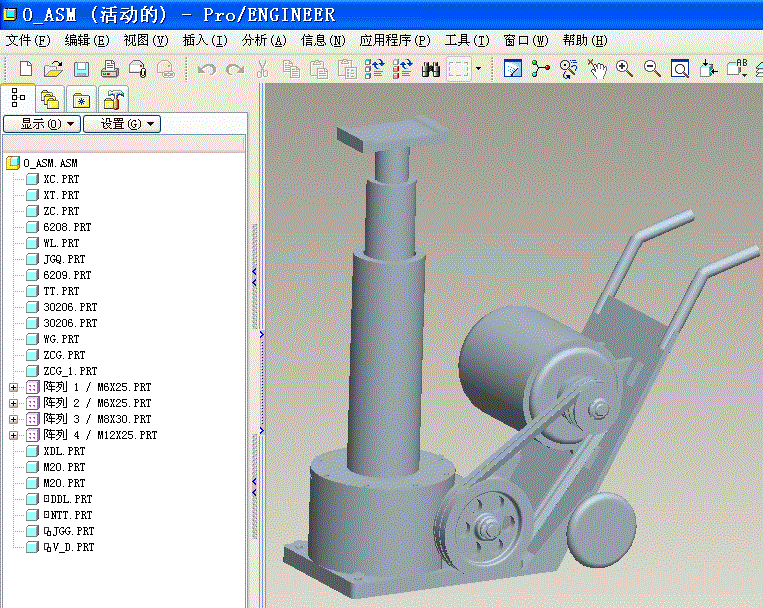The height and width of the screenshot is (608, 763).
Task: Click the Print icon in the toolbar
Action: click(110, 69)
